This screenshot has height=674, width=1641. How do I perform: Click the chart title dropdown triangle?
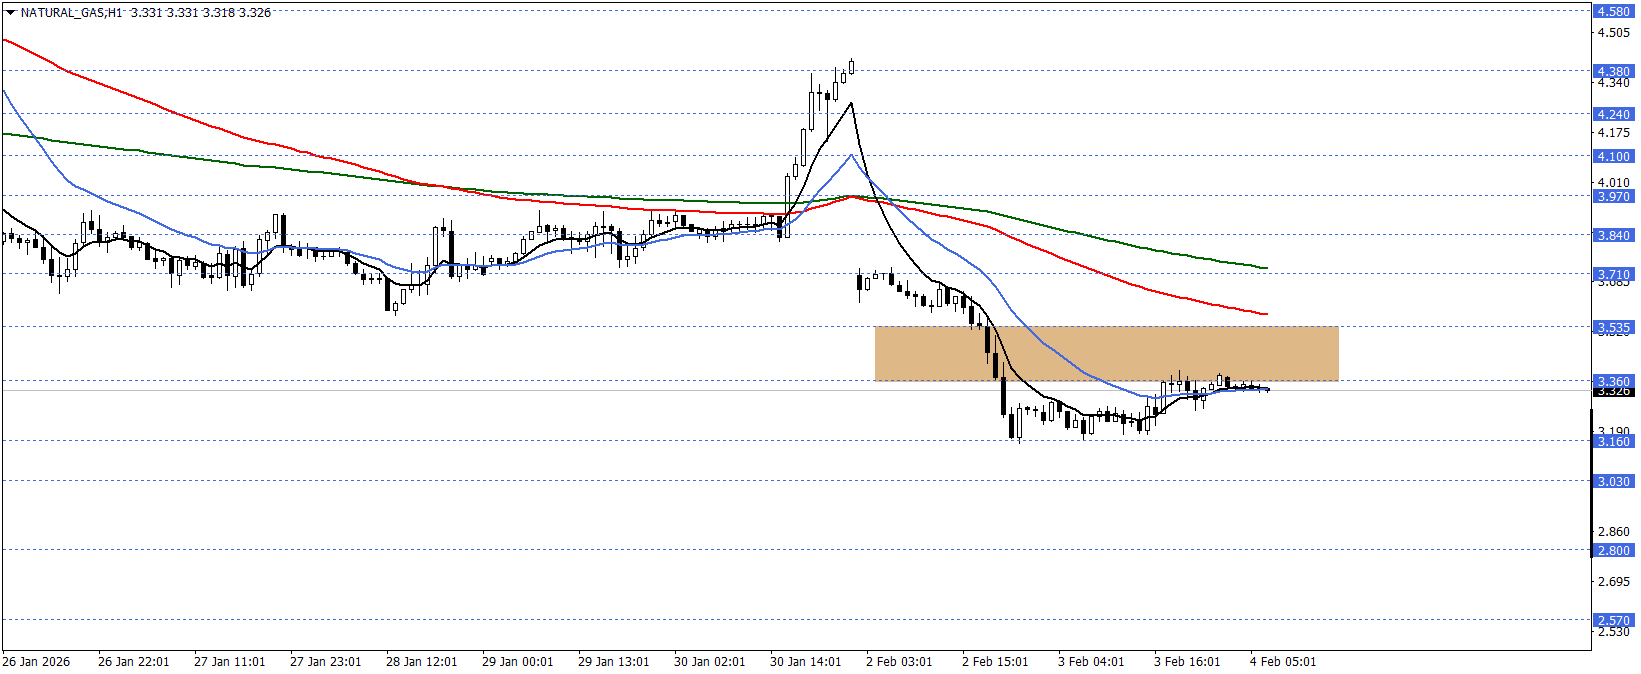click(11, 13)
